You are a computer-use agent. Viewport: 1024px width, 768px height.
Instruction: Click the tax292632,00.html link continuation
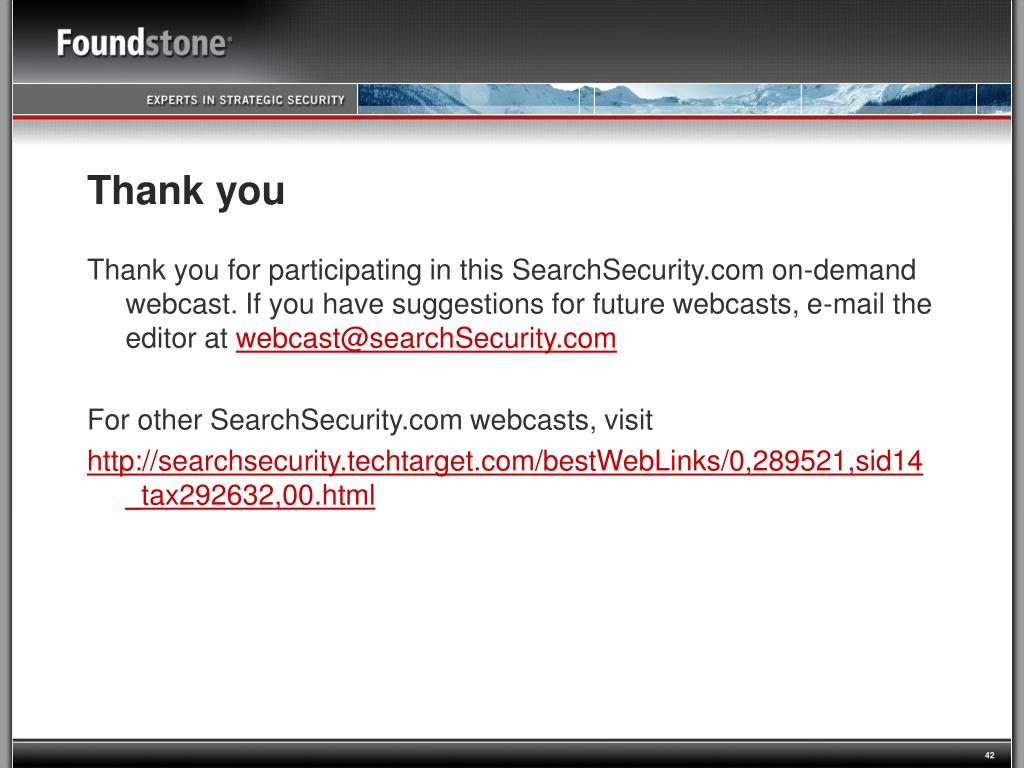(x=250, y=495)
